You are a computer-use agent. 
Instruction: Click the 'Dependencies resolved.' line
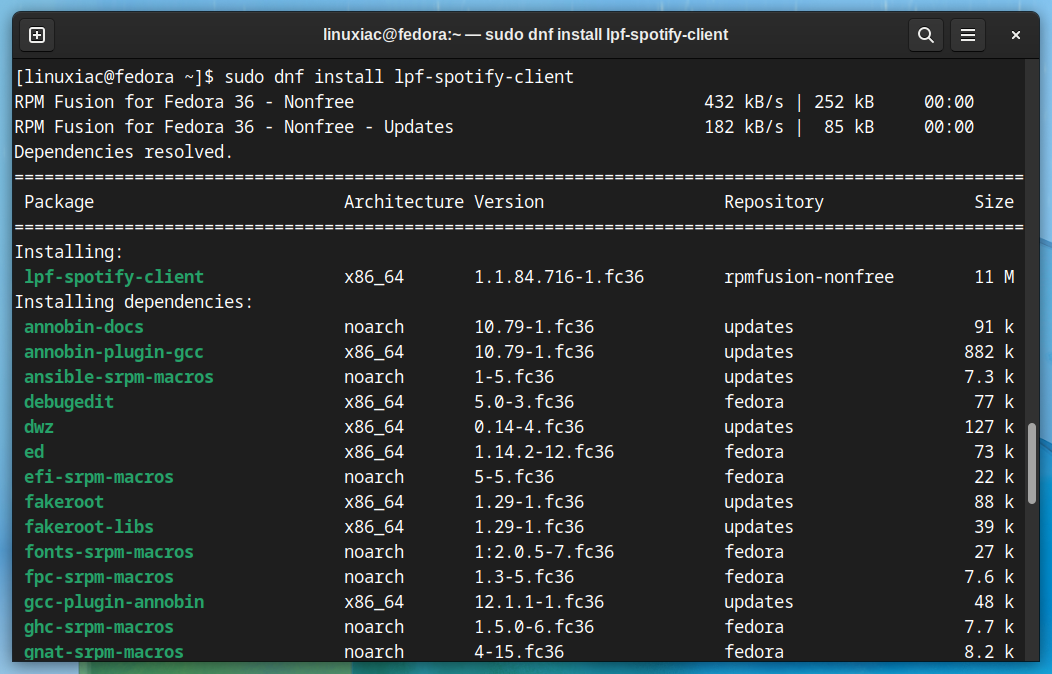click(123, 152)
